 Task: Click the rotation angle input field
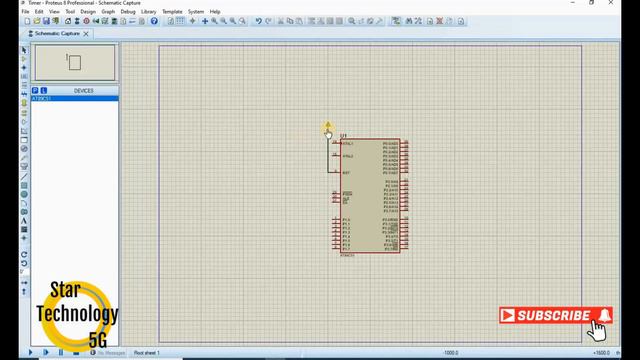tap(24, 272)
